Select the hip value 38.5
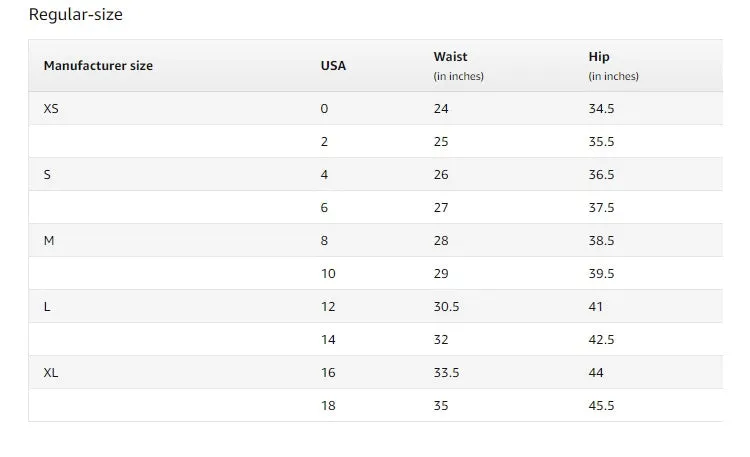This screenshot has height=457, width=750. pyautogui.click(x=601, y=241)
